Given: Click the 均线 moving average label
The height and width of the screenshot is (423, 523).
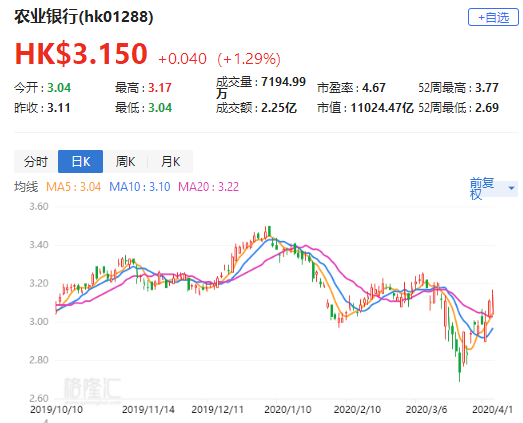Looking at the screenshot, I should pyautogui.click(x=26, y=187).
